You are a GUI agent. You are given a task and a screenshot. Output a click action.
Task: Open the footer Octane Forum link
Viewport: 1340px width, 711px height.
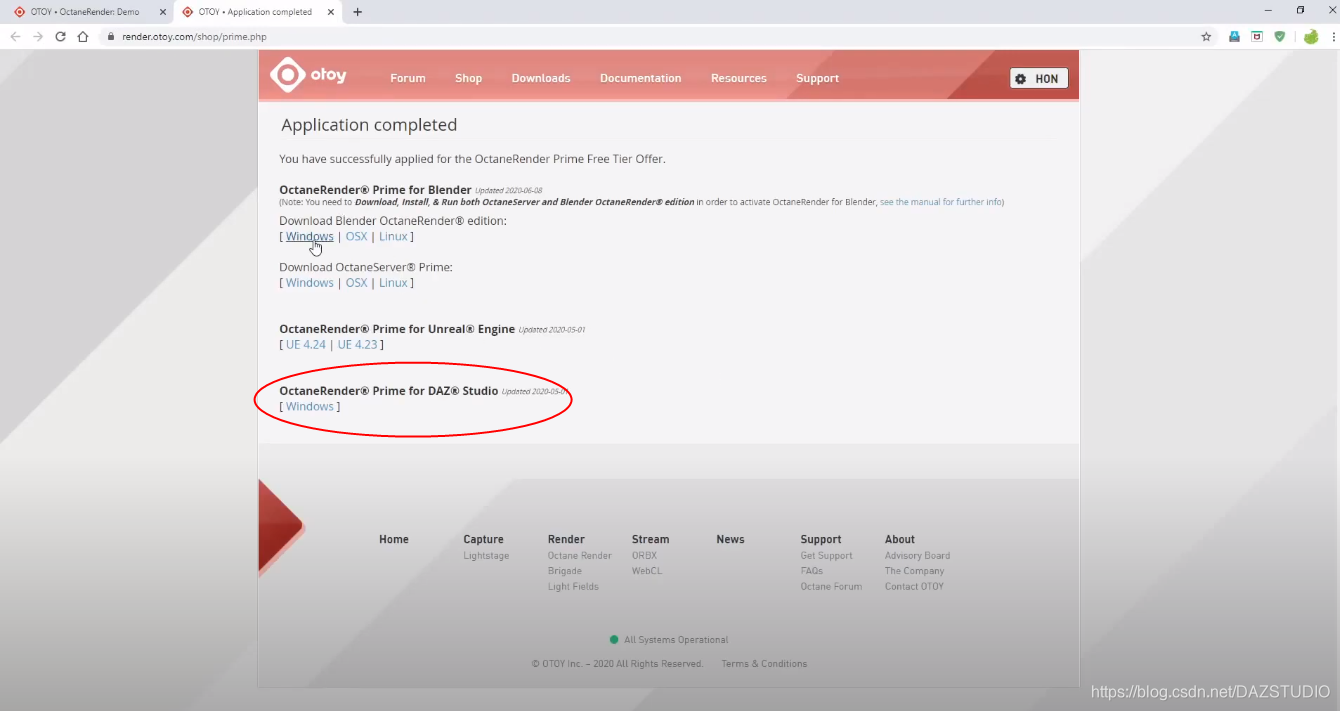pyautogui.click(x=831, y=587)
